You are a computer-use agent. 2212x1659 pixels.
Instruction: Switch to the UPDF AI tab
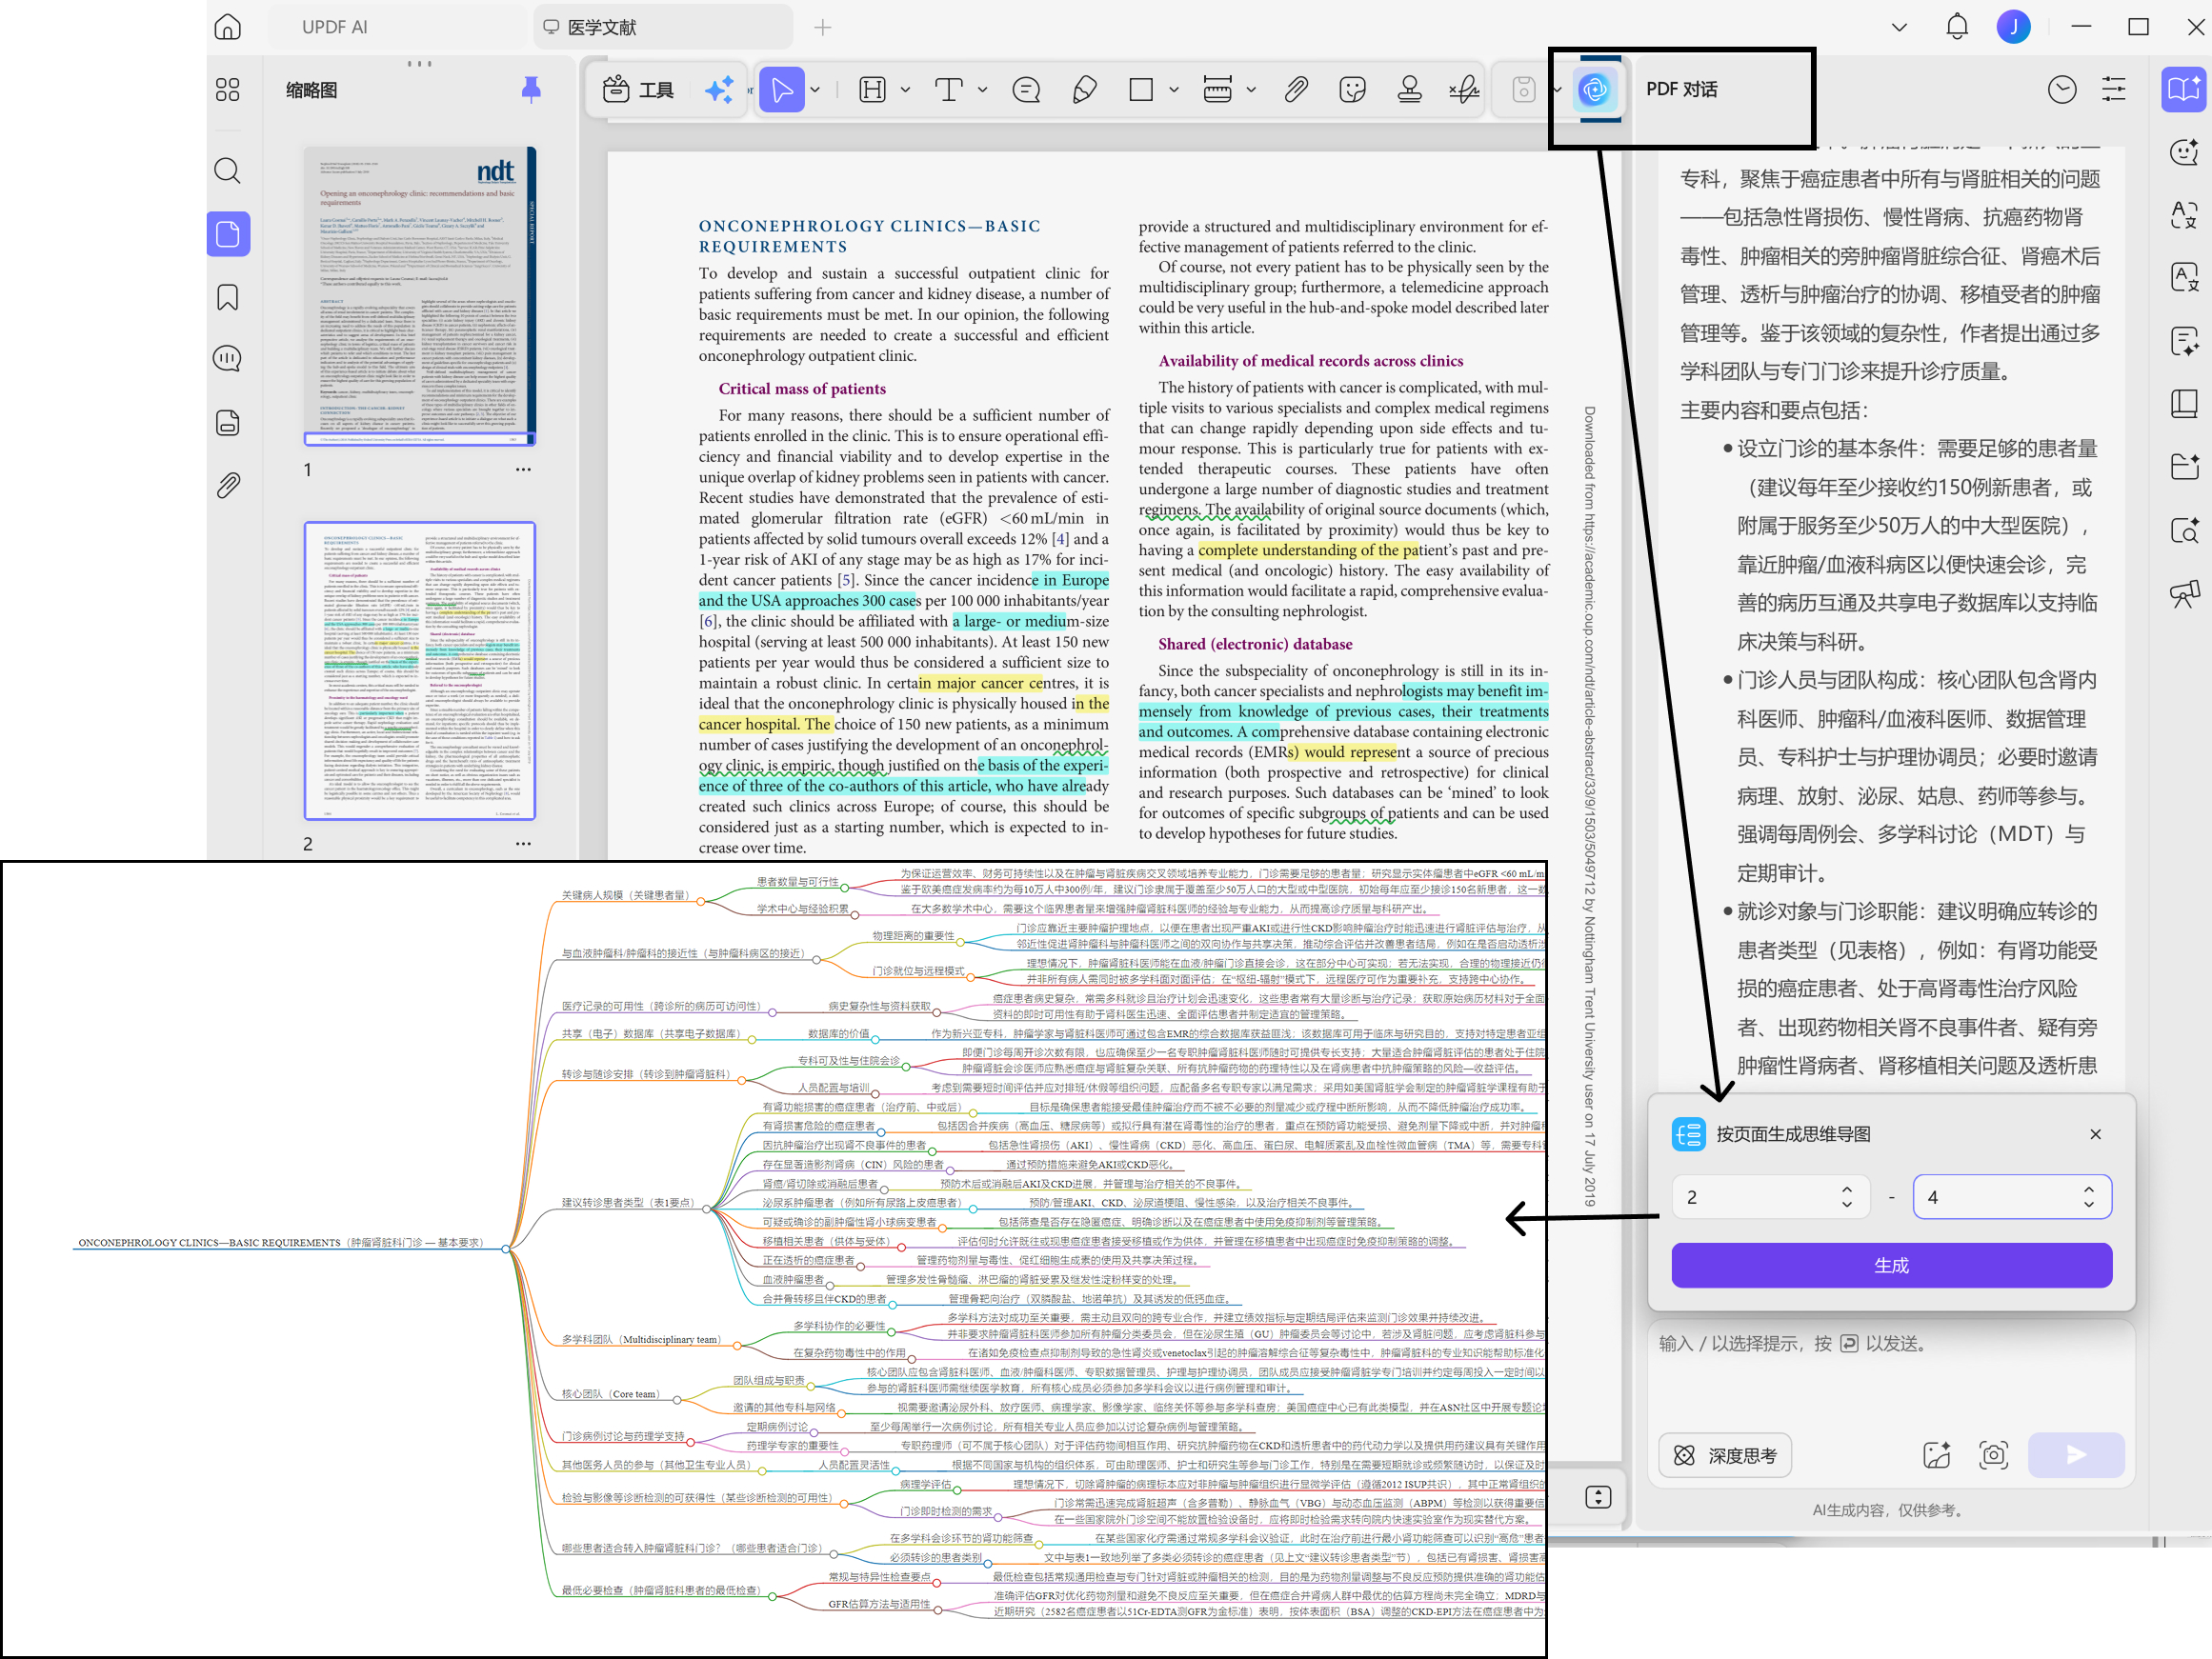pos(335,27)
